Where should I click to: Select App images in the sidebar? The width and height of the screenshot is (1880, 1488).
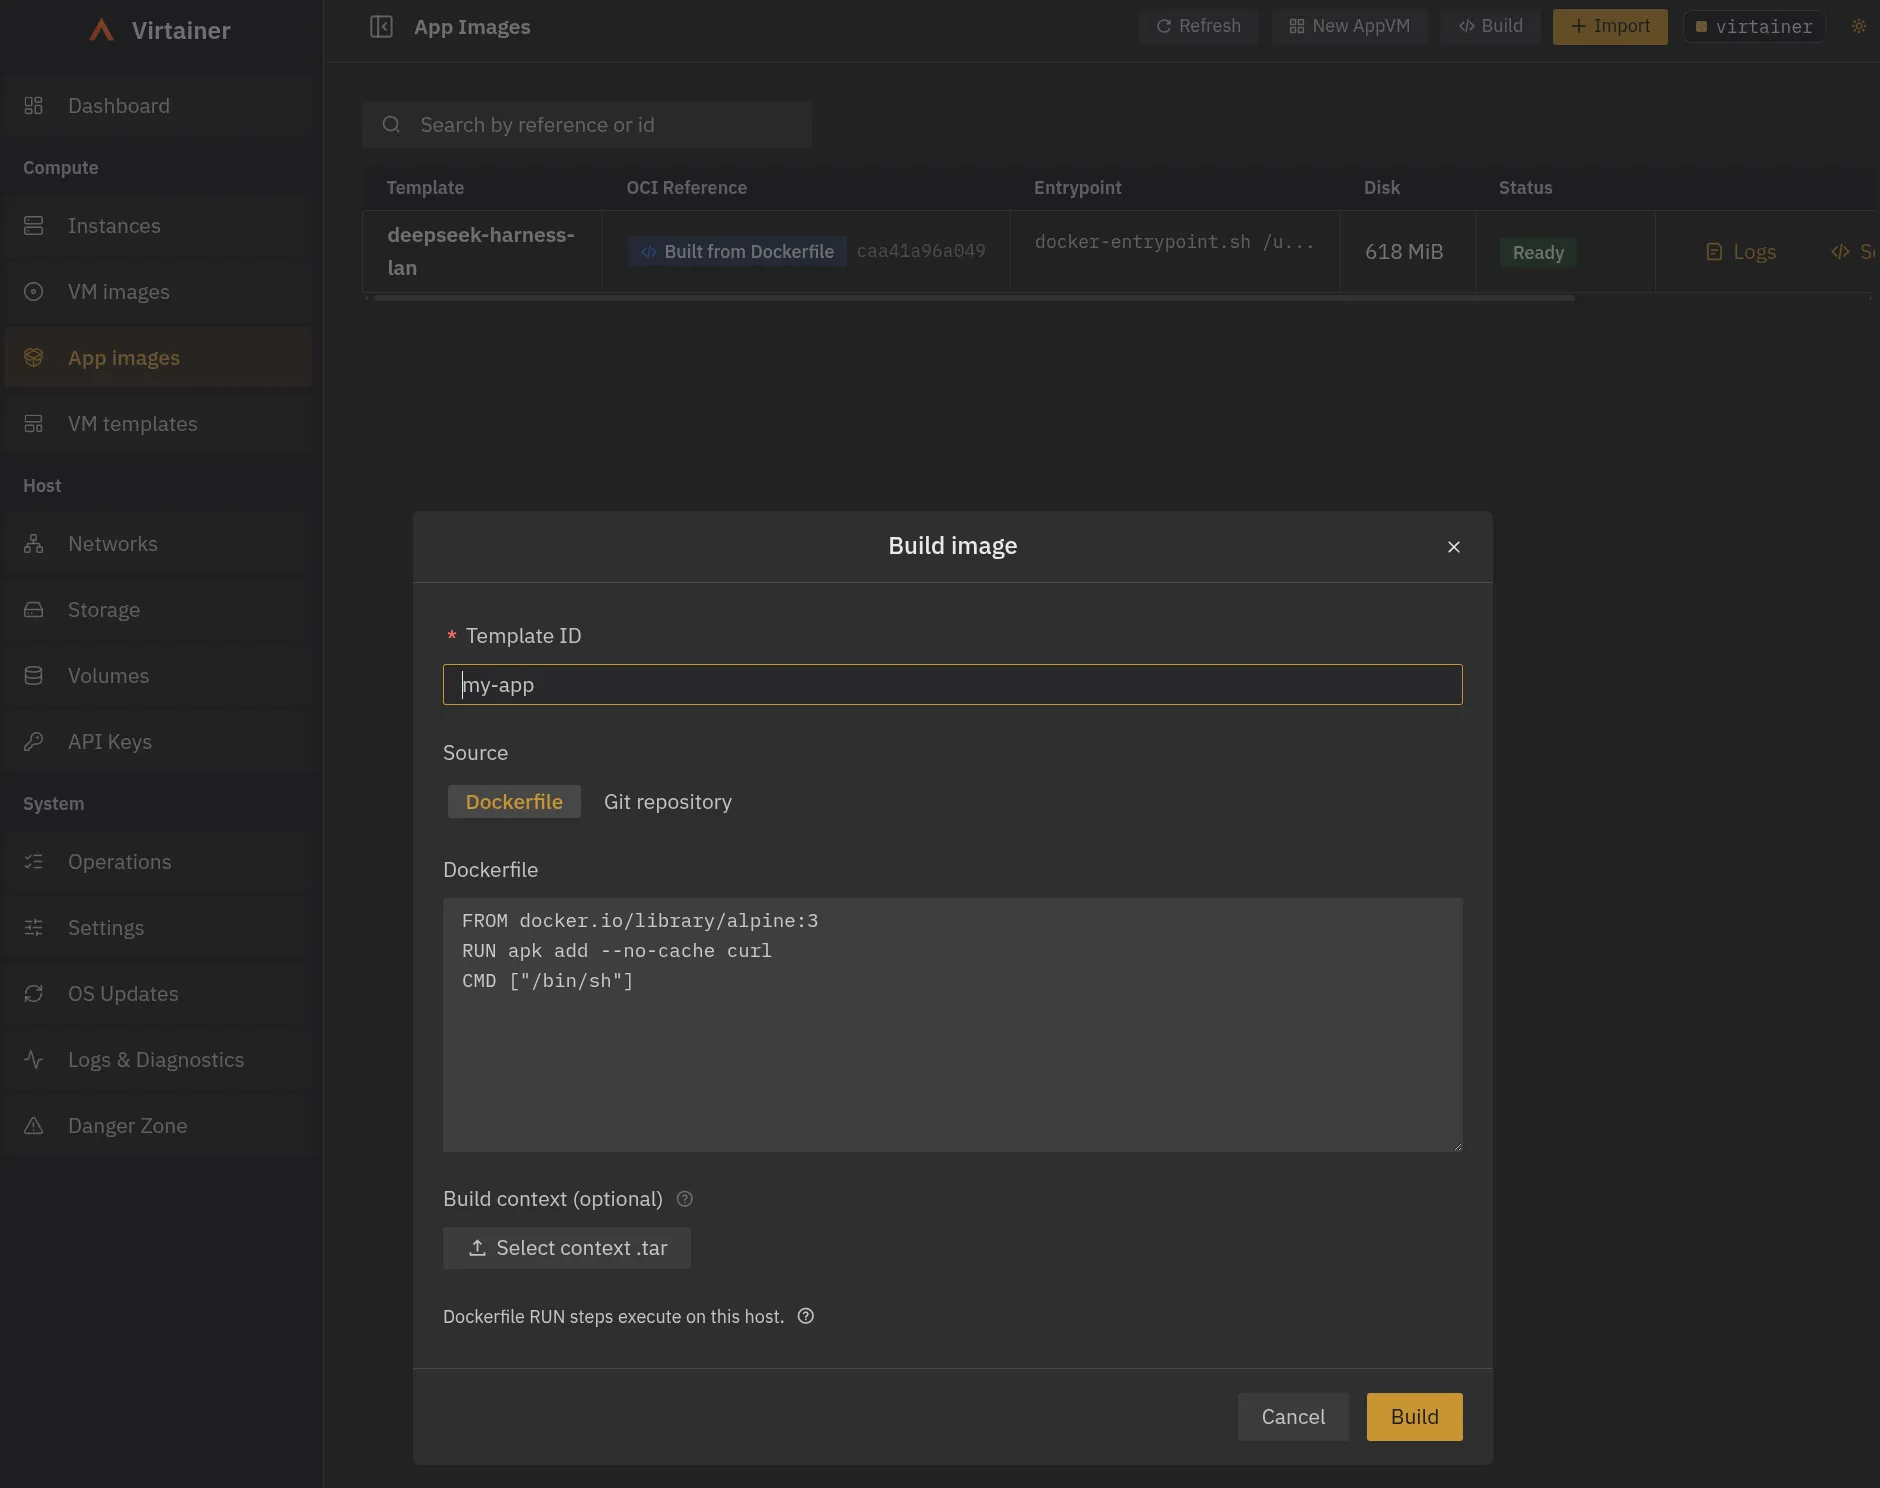click(x=158, y=358)
